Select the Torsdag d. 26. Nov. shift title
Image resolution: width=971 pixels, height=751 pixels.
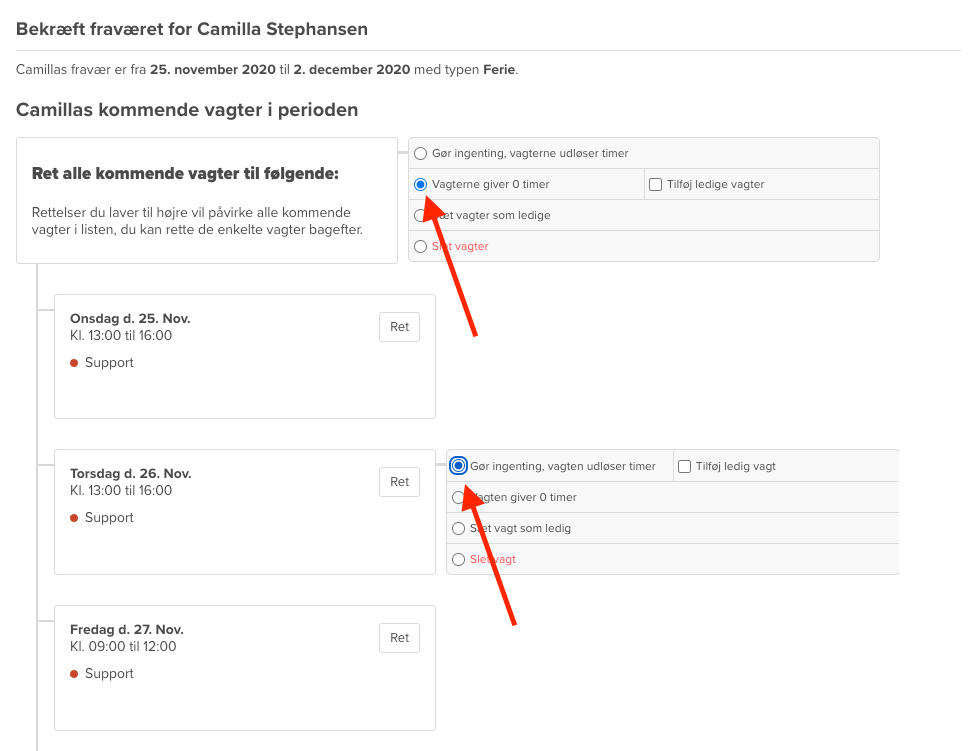(130, 474)
